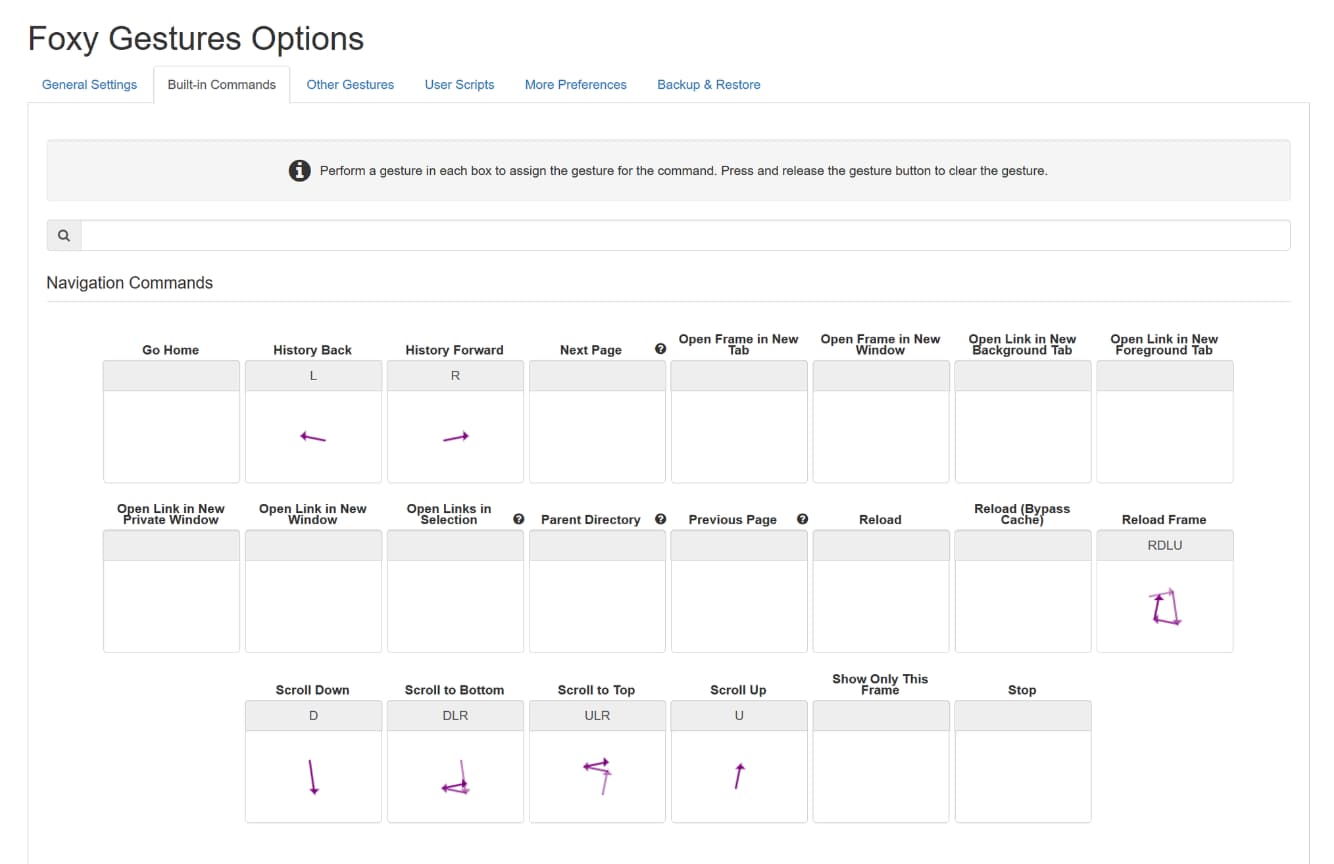Viewport: 1334px width, 864px height.
Task: Click the info icon in the instructions banner
Action: pos(299,170)
